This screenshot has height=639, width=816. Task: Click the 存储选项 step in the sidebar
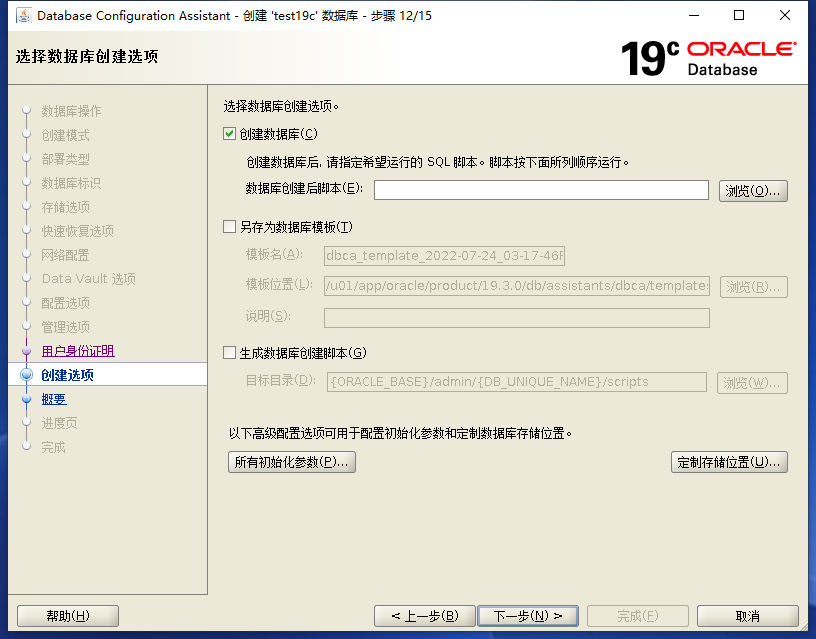(66, 207)
